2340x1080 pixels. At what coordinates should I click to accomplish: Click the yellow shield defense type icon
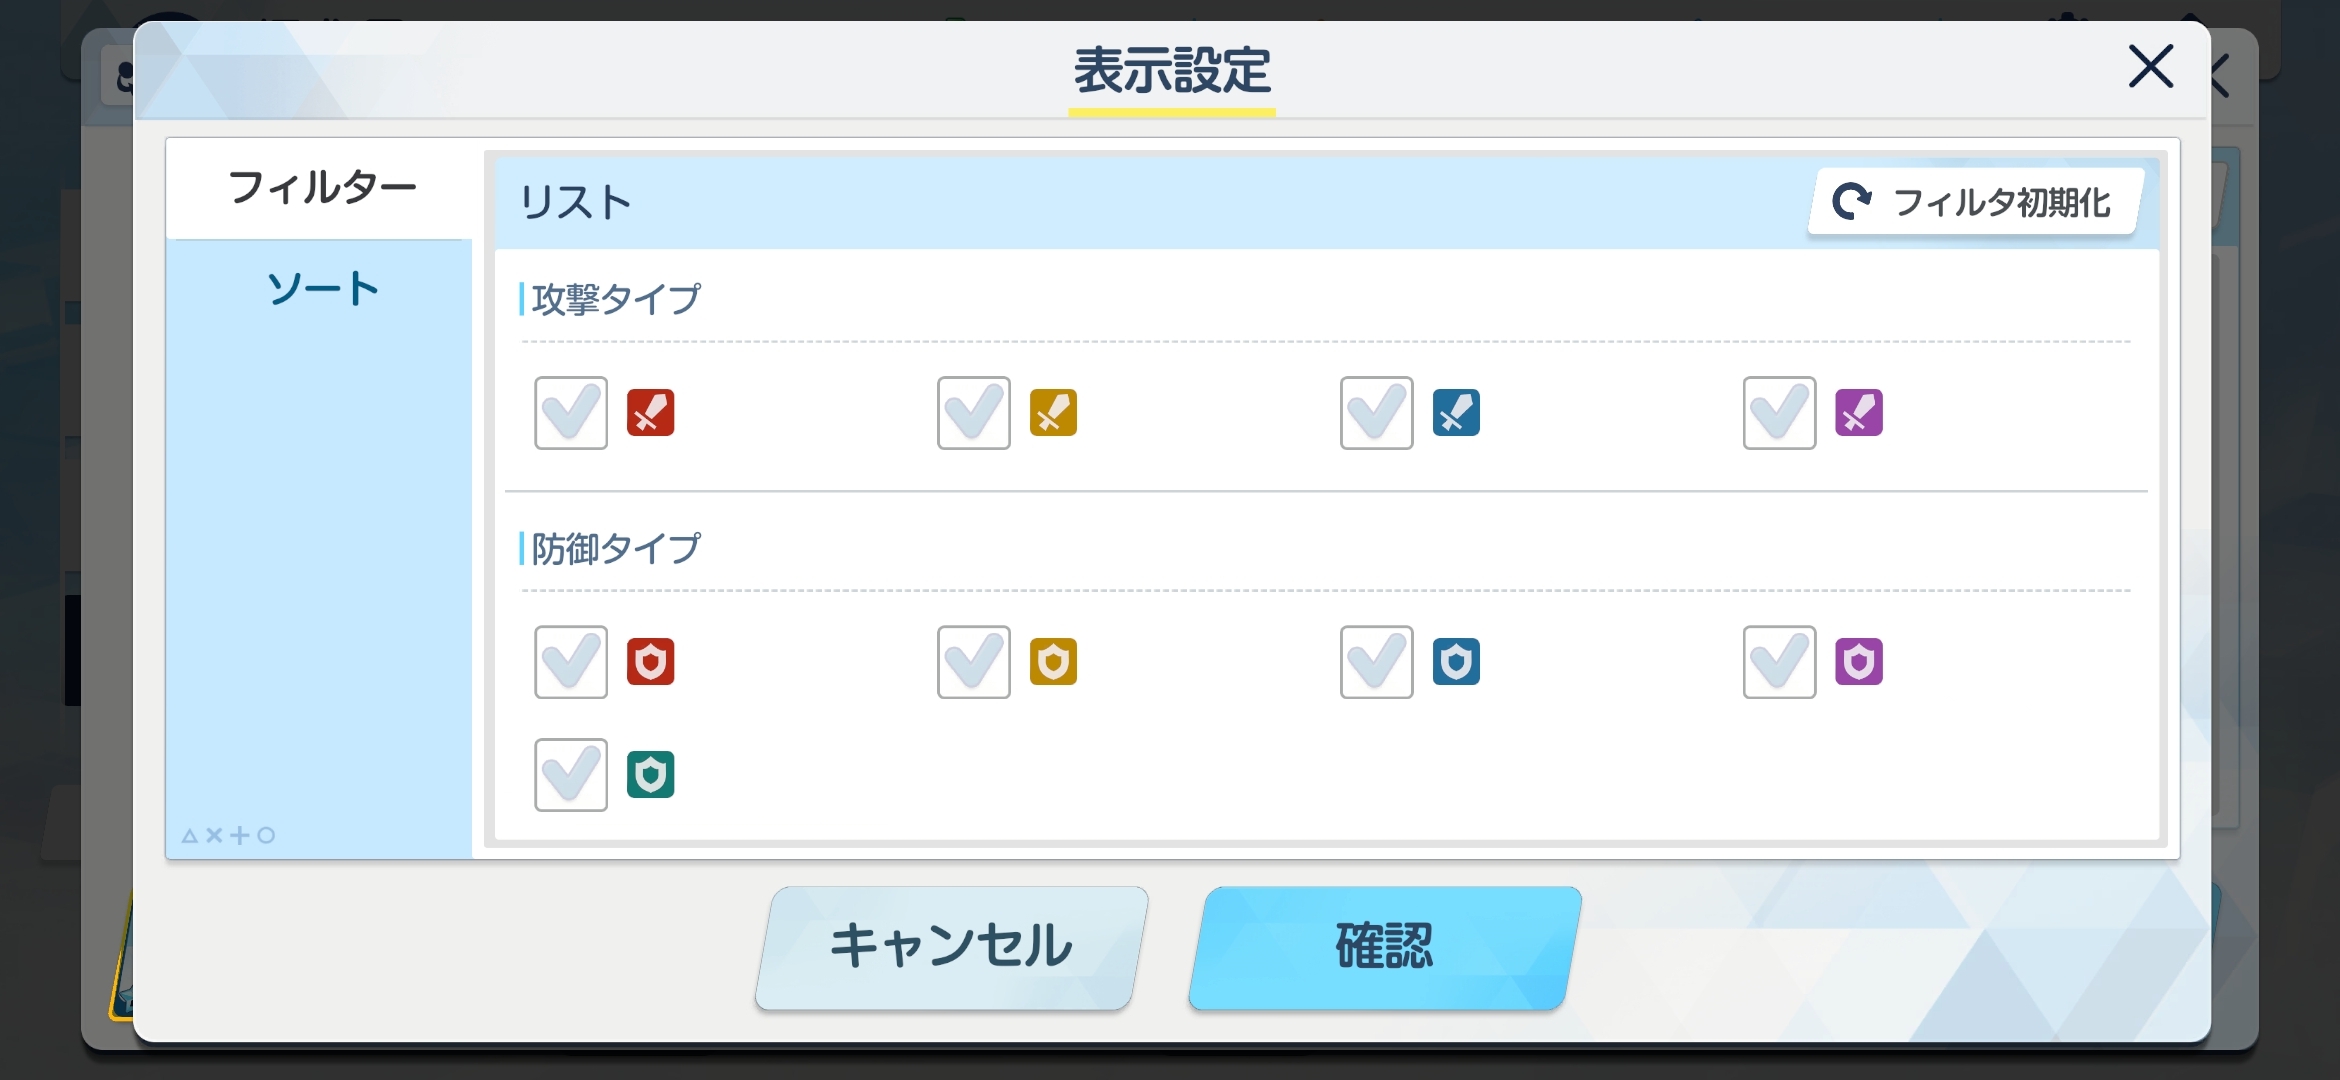1053,662
